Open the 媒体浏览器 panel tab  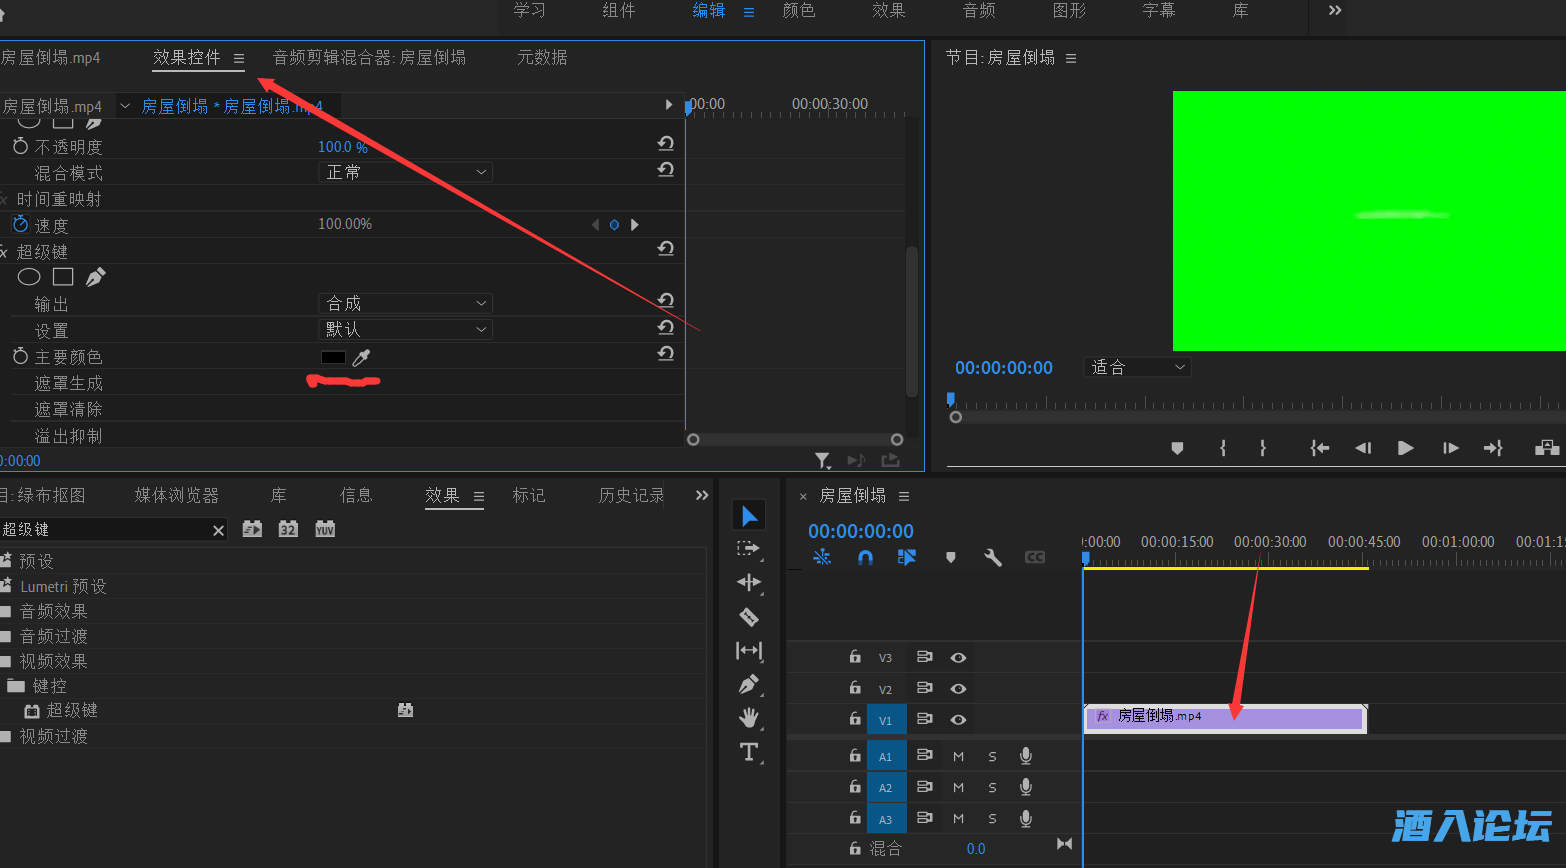pyautogui.click(x=176, y=496)
